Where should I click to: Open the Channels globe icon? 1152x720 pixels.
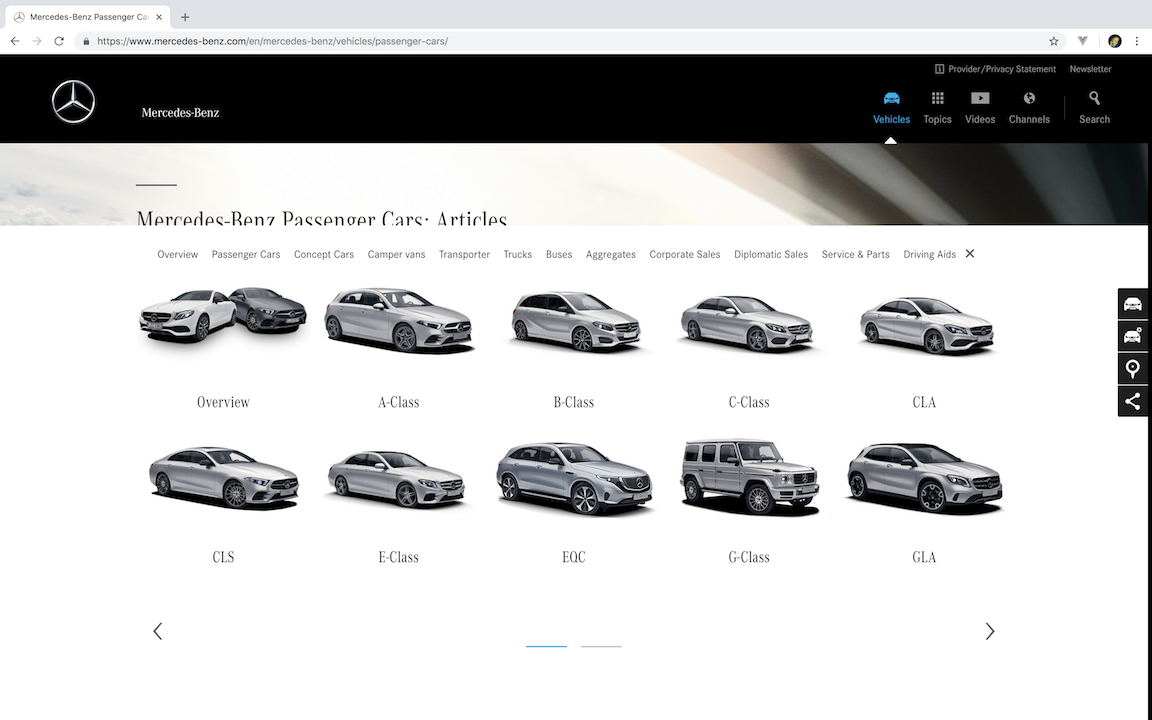[1029, 98]
